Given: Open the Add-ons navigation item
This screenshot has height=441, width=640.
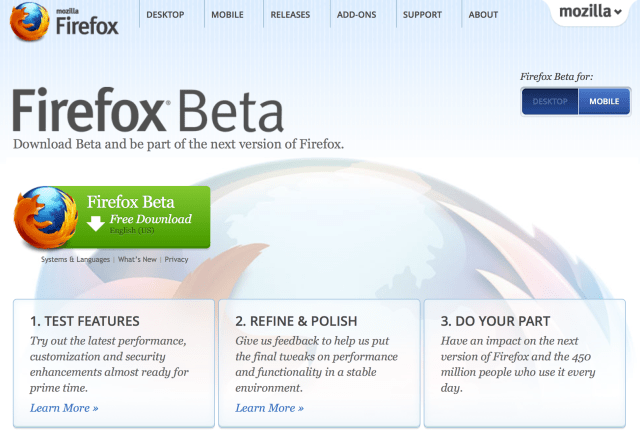Looking at the screenshot, I should [x=356, y=15].
